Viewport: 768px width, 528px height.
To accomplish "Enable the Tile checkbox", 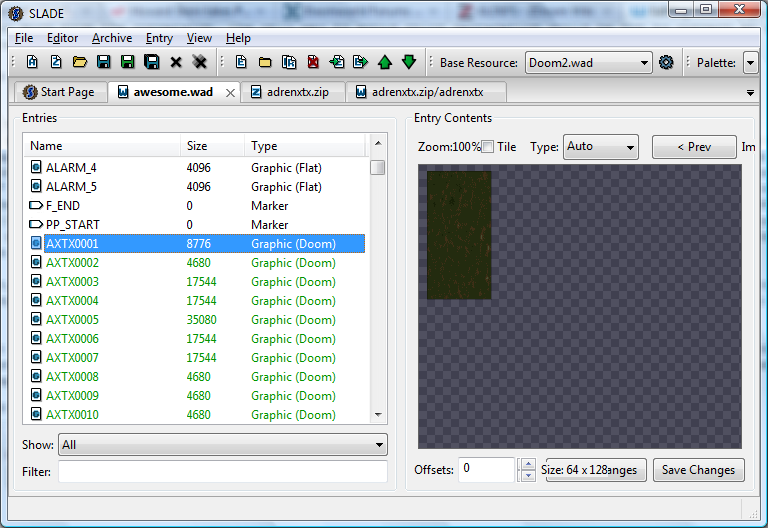I will [488, 147].
